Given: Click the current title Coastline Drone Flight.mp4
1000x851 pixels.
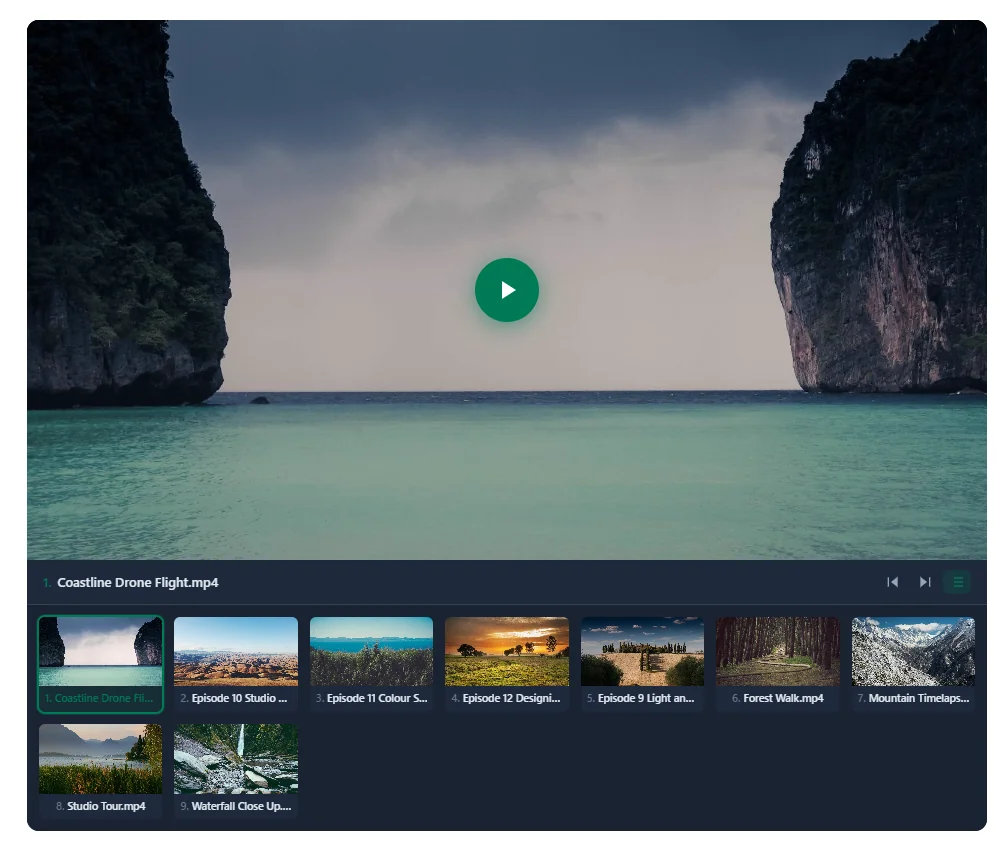Looking at the screenshot, I should coord(138,582).
